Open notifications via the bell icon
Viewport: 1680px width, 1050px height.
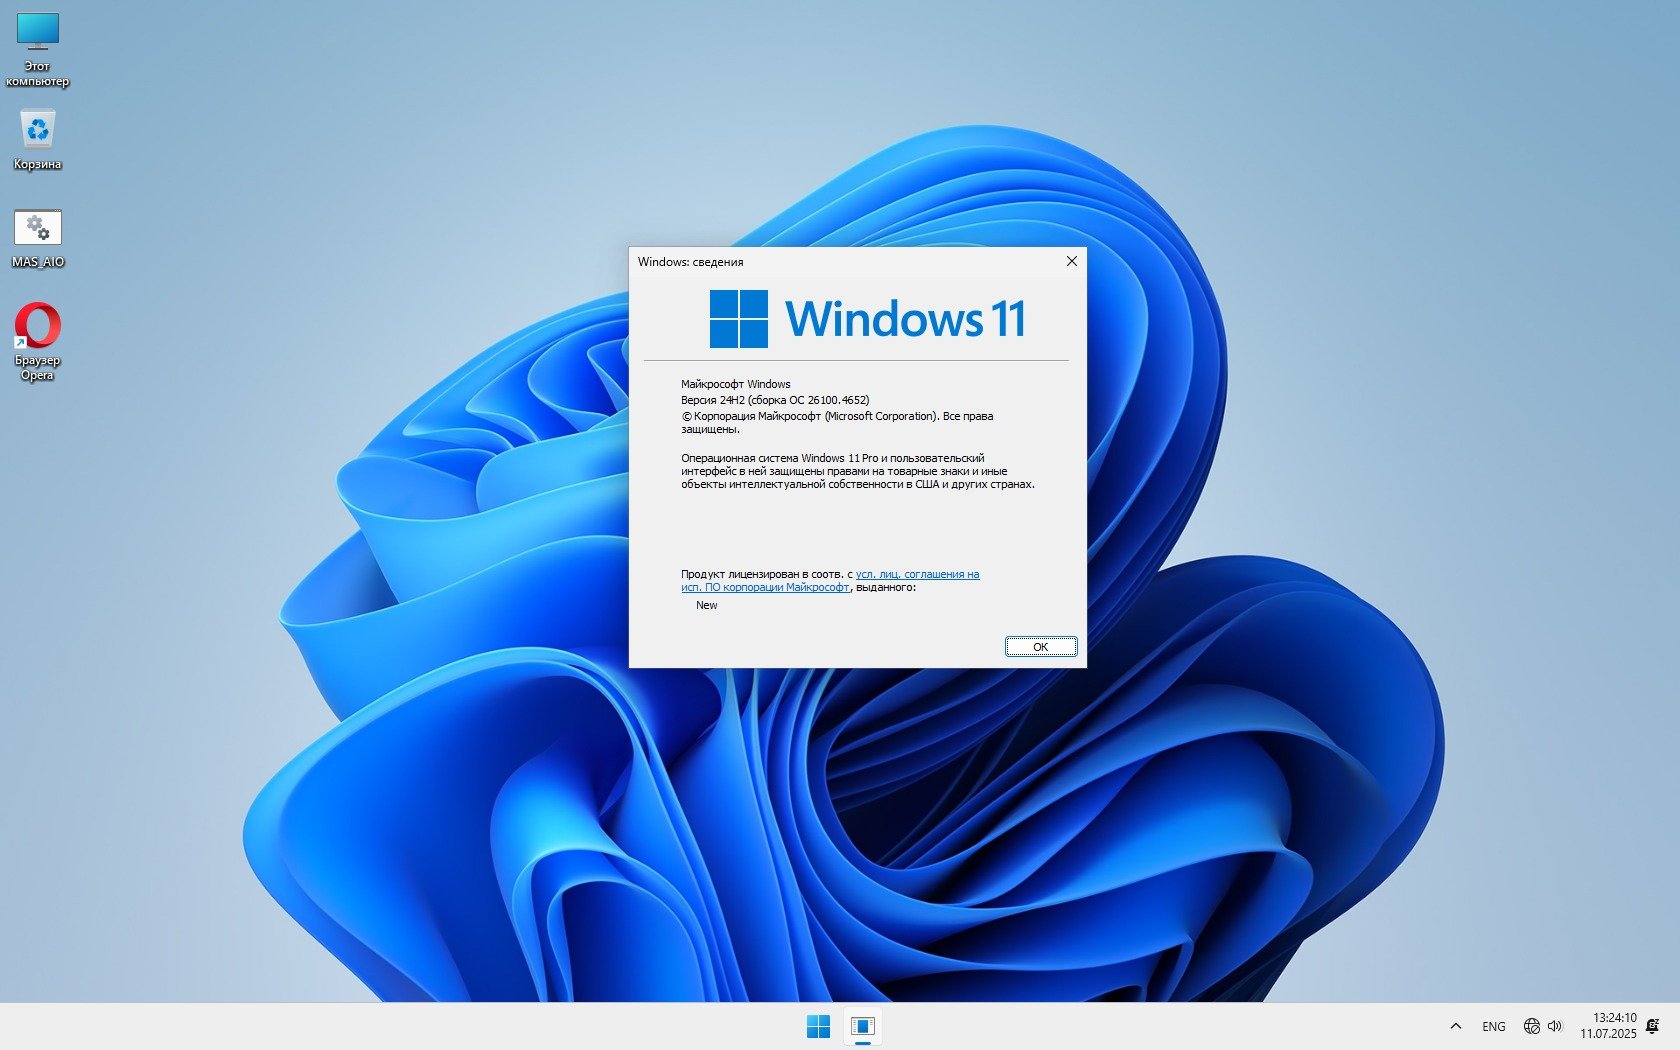click(x=1653, y=1026)
